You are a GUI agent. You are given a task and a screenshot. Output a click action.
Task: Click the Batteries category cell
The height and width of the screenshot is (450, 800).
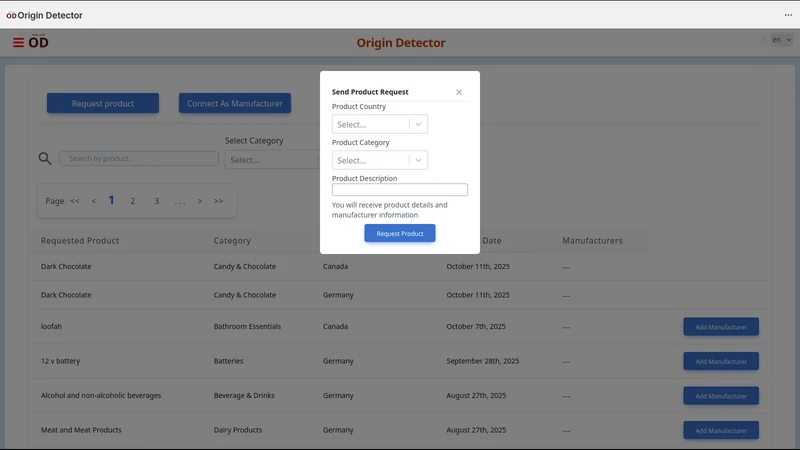click(x=228, y=361)
